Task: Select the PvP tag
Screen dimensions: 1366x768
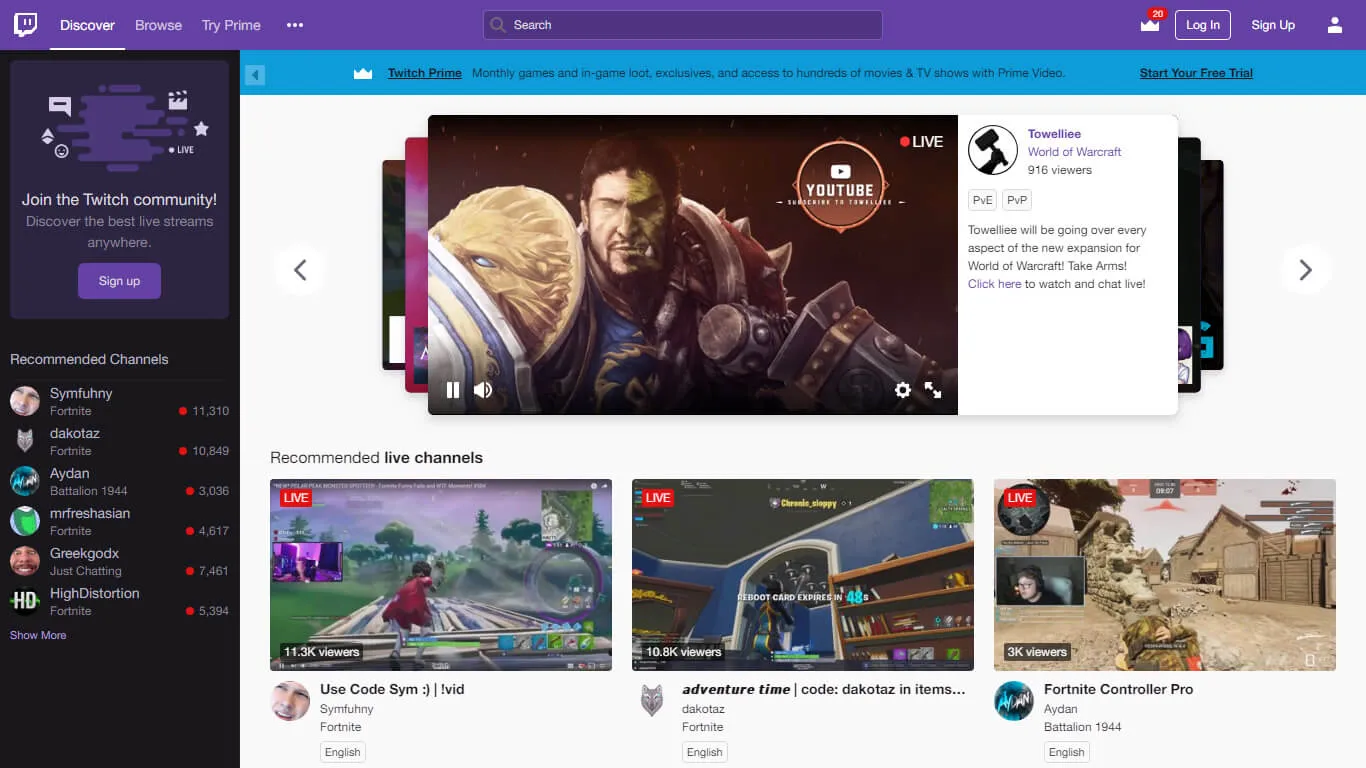Action: pos(1017,200)
